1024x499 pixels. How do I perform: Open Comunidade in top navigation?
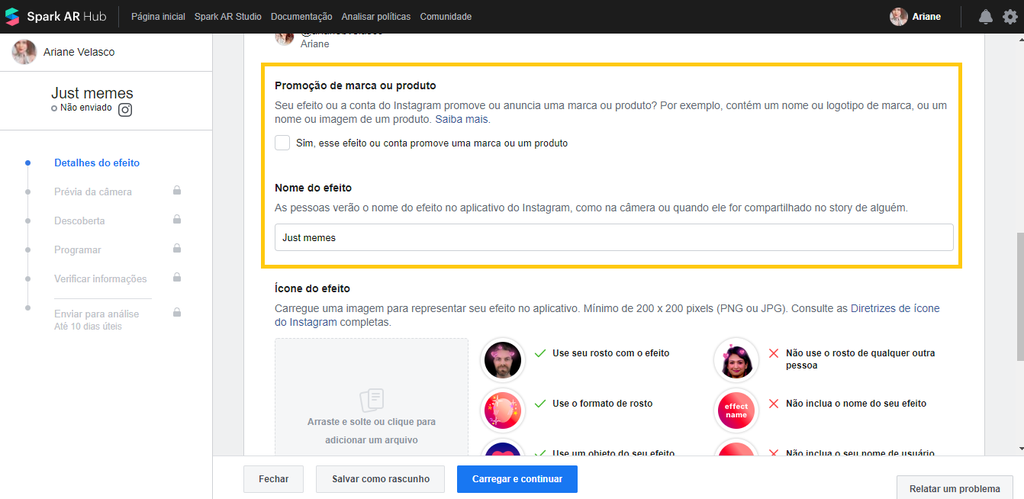[x=445, y=17]
